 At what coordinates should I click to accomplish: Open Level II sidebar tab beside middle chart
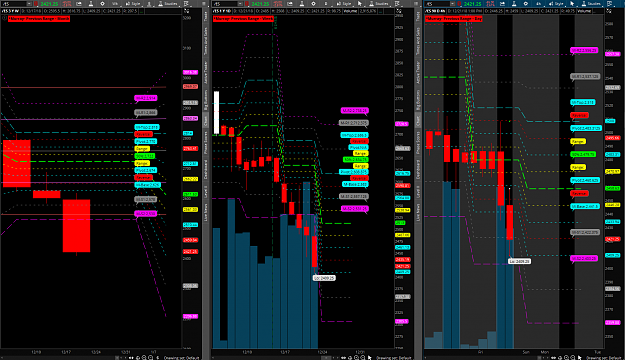pyautogui.click(x=418, y=191)
